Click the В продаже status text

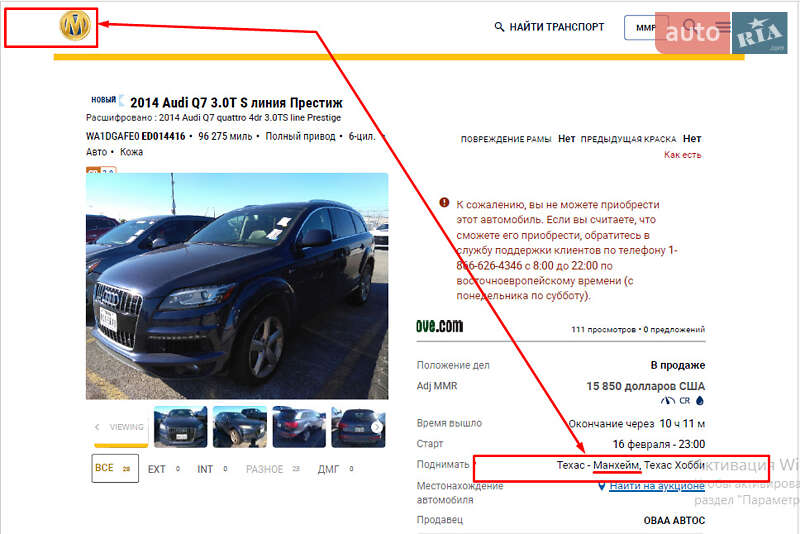(678, 365)
